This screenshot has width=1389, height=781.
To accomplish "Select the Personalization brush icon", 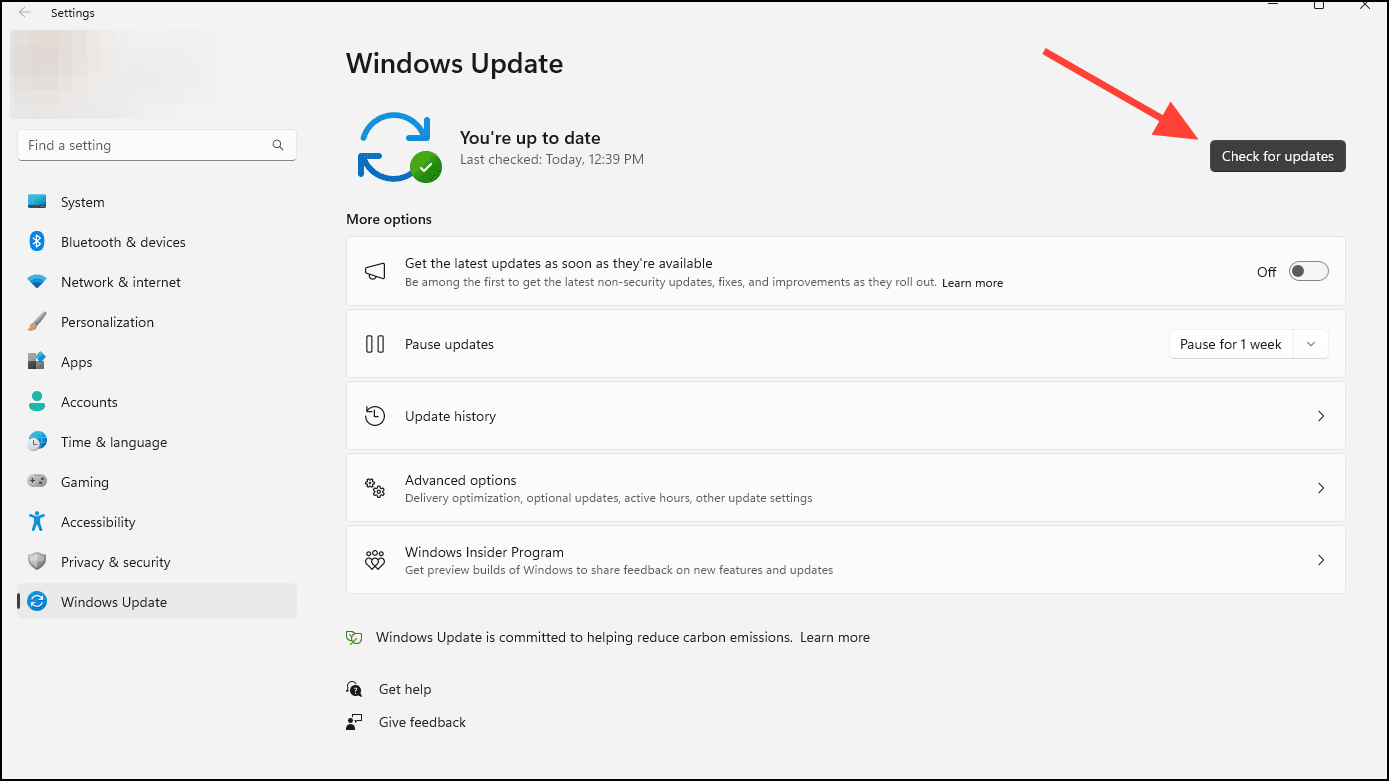I will 36,321.
